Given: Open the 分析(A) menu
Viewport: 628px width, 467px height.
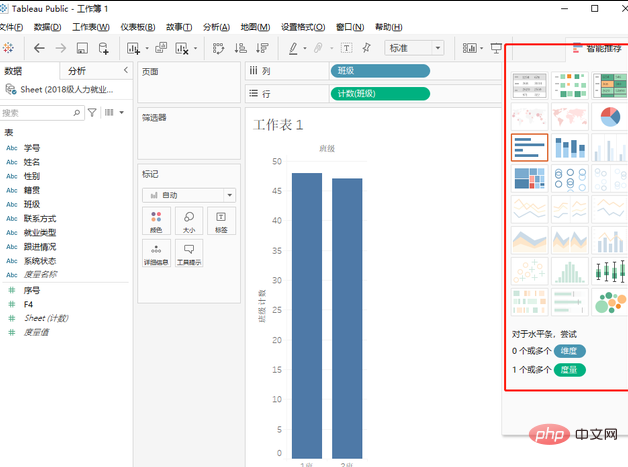Looking at the screenshot, I should coord(216,27).
